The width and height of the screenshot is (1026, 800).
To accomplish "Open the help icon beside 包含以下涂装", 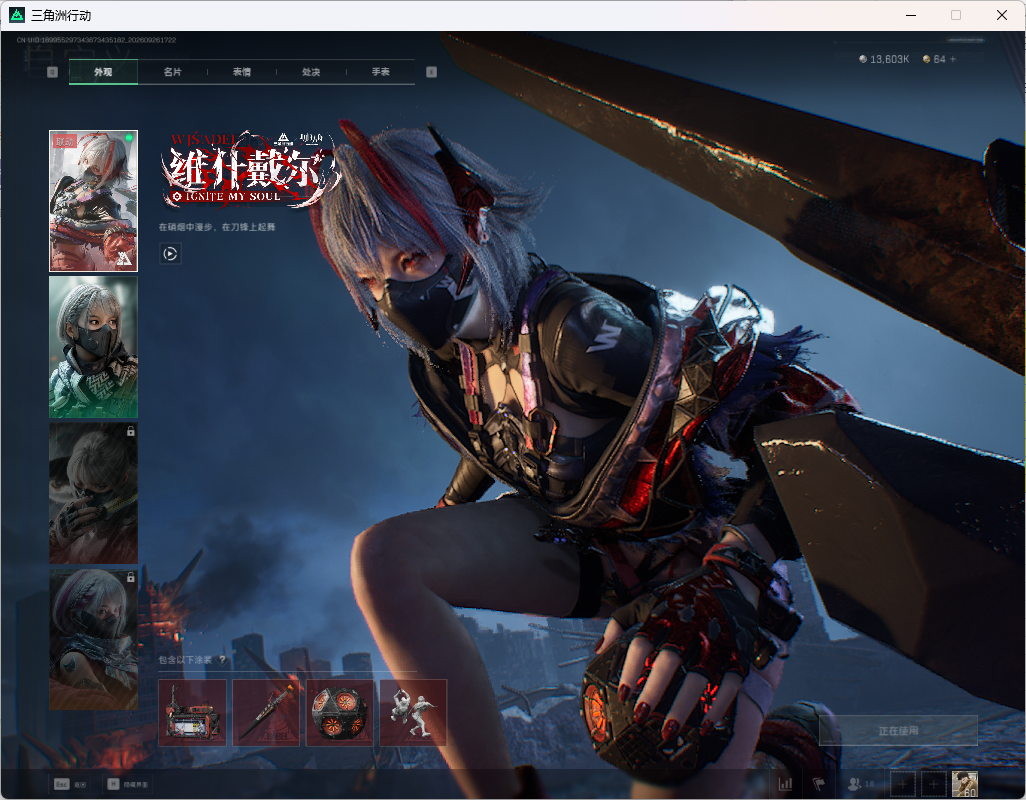I will [x=222, y=659].
